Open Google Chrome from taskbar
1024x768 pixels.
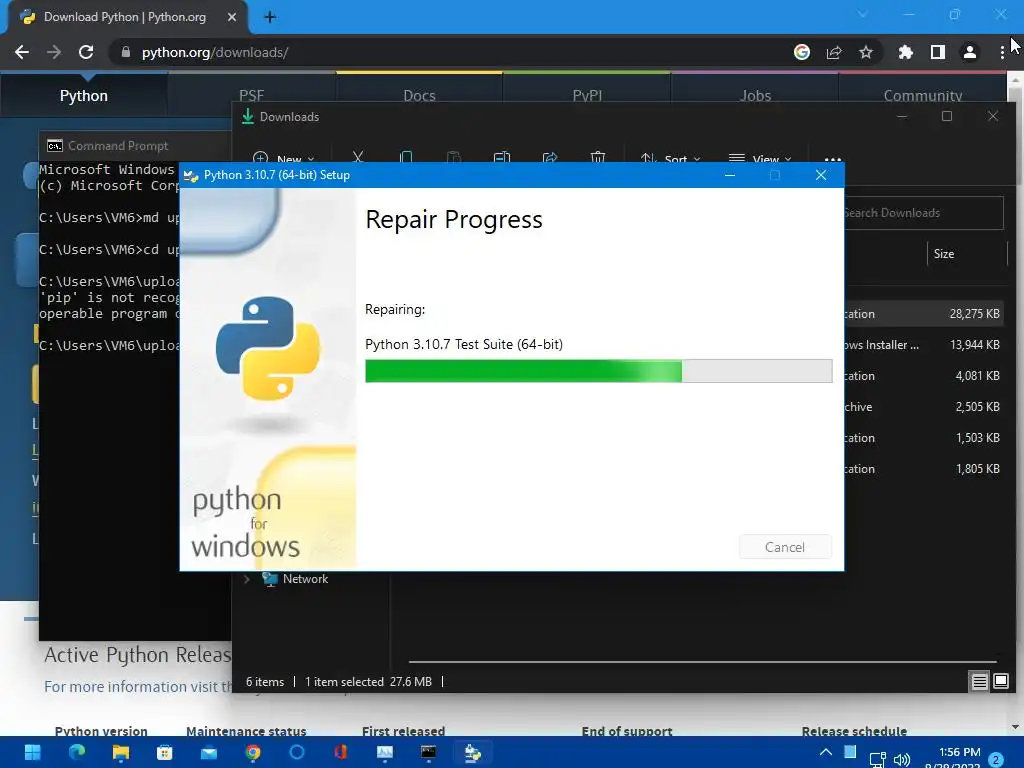pos(253,752)
